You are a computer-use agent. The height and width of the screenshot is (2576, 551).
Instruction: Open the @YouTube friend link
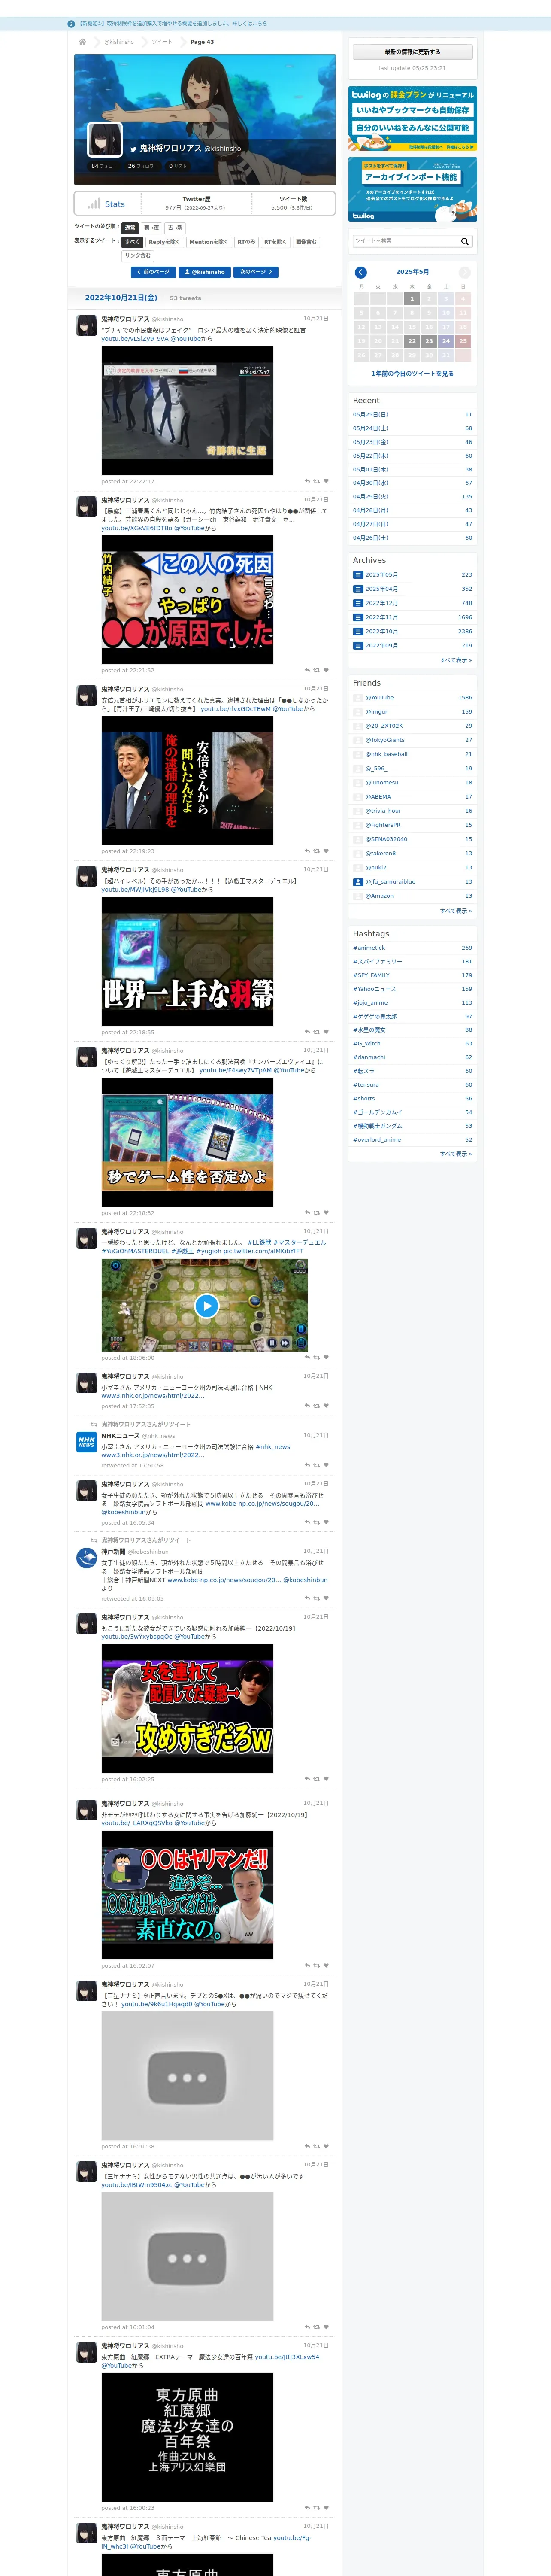click(x=380, y=698)
